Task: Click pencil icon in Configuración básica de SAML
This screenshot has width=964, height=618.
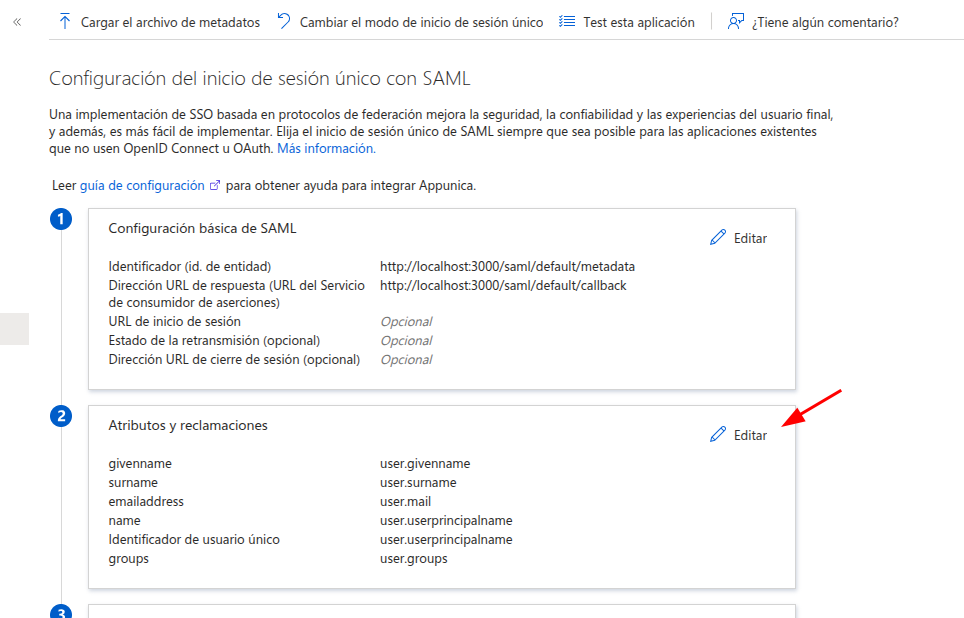Action: click(x=717, y=237)
